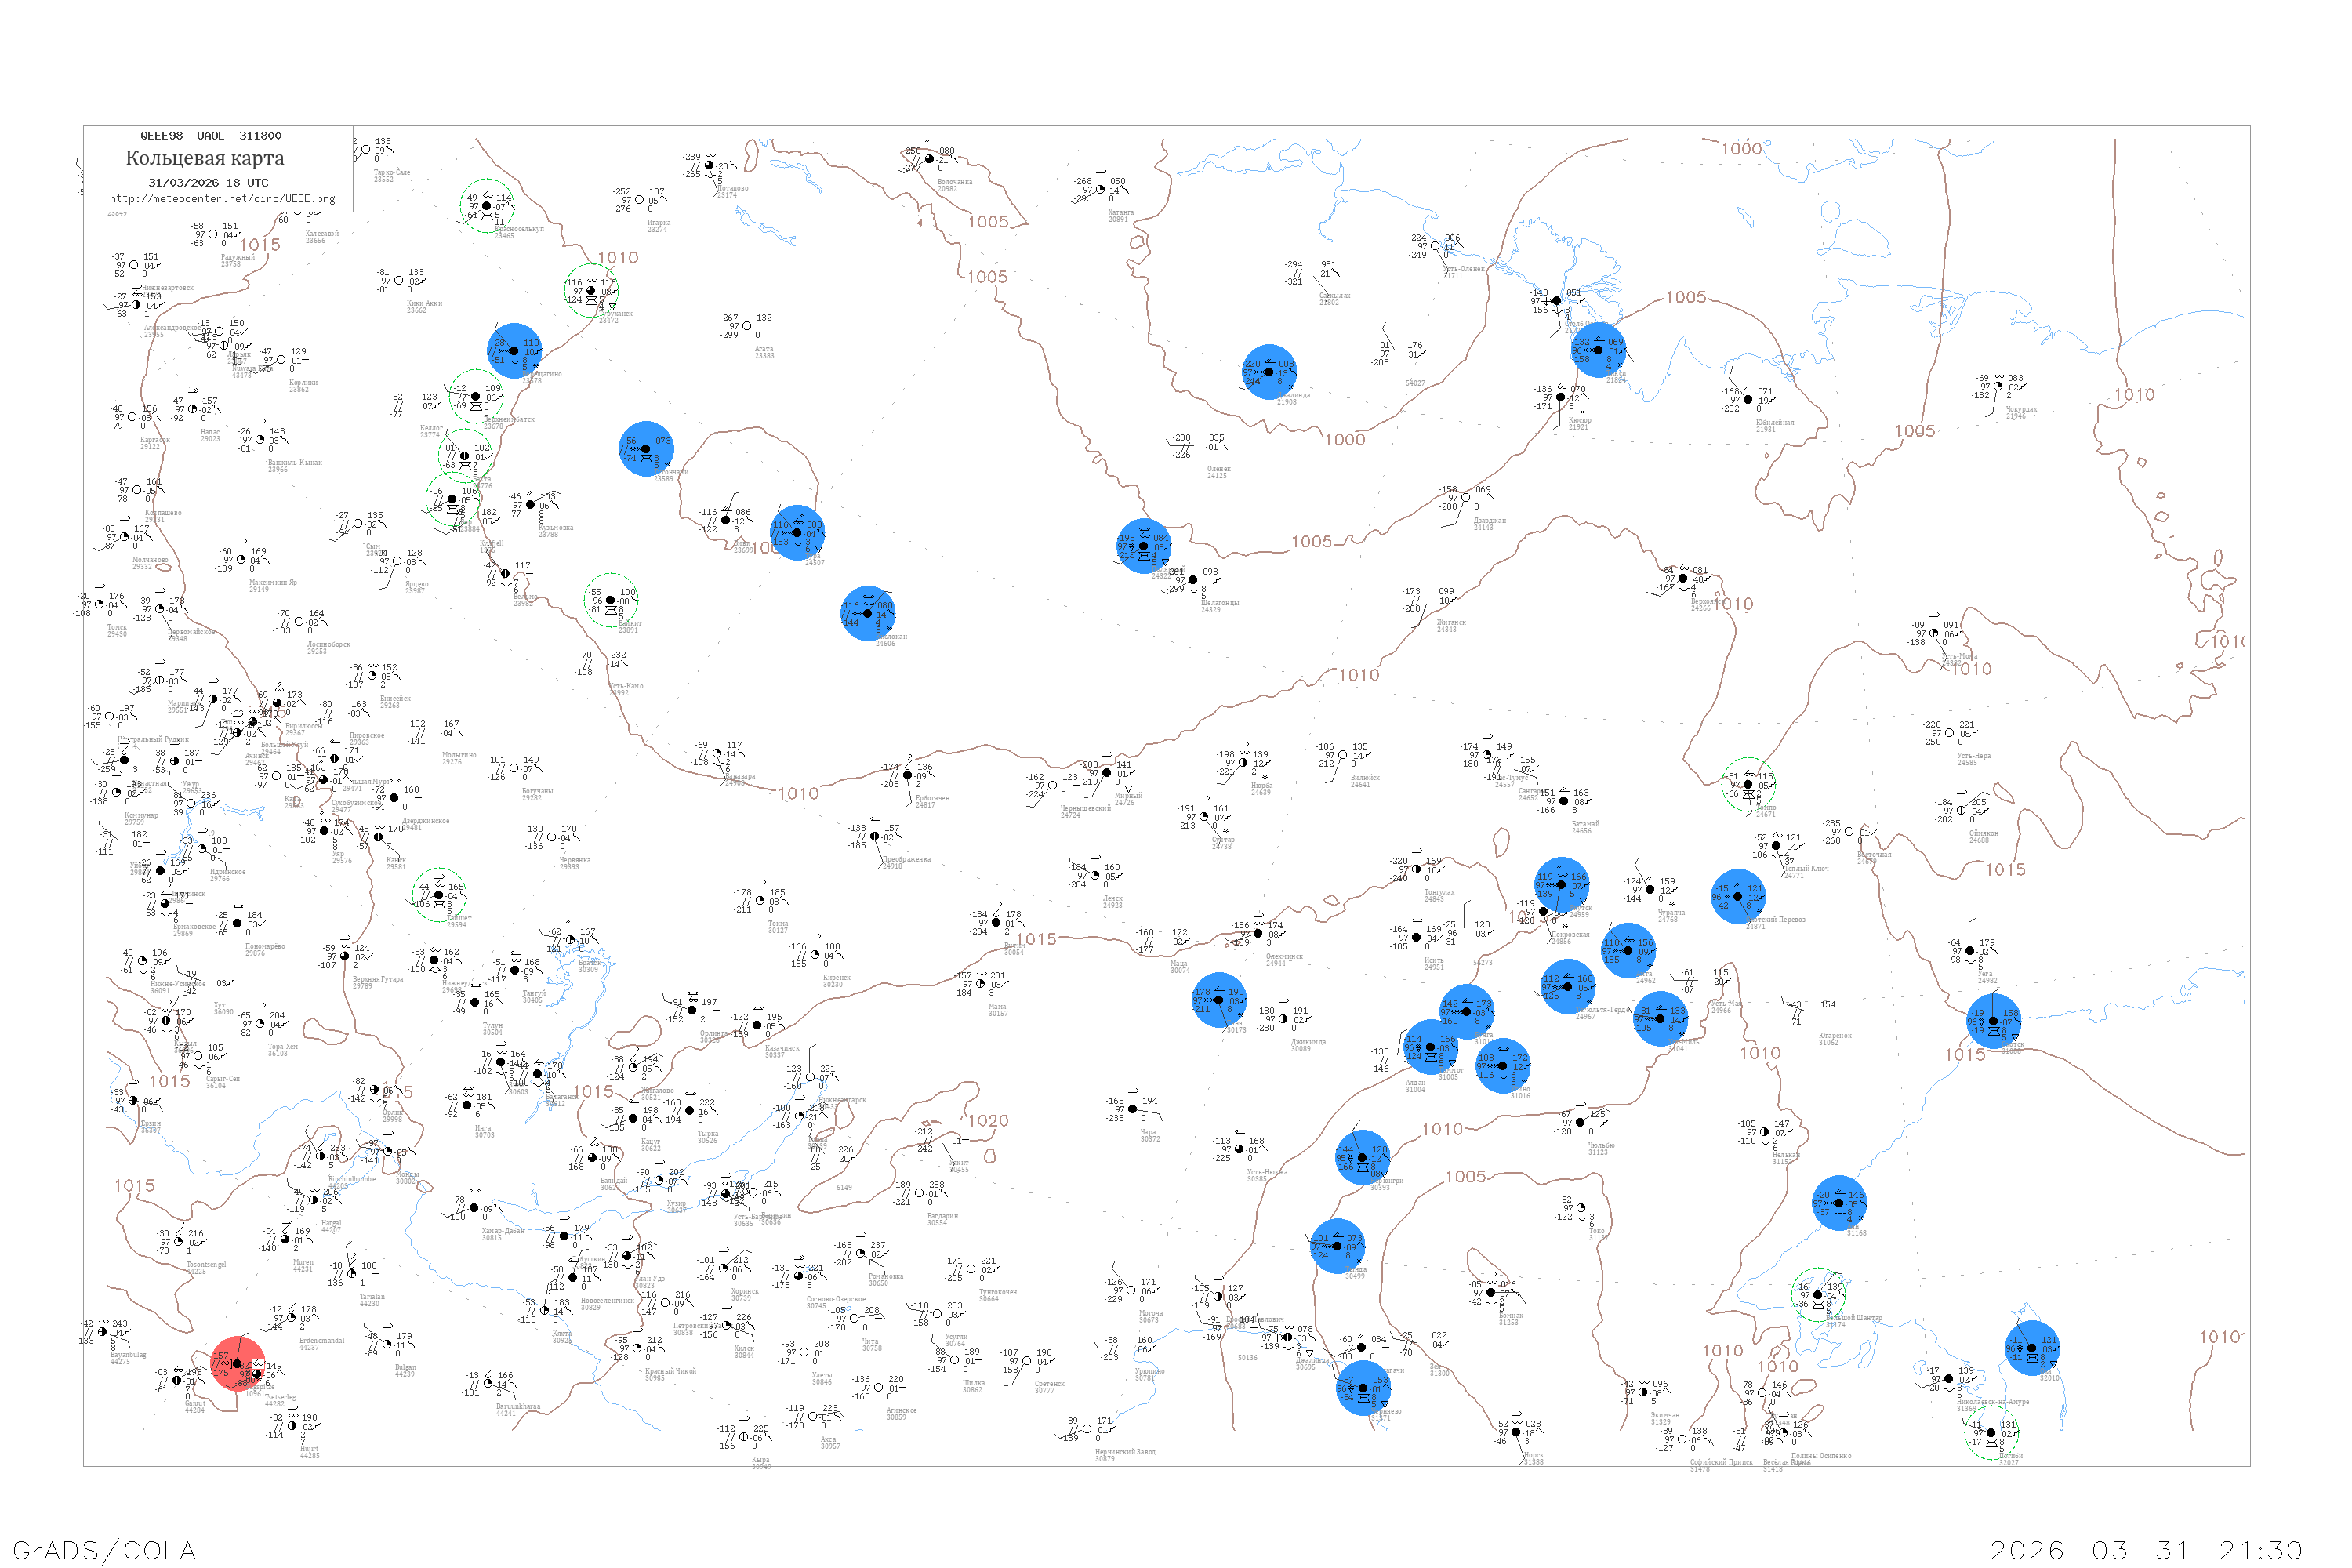2352x1568 pixels.
Task: Click the green circle at Большой Шантар
Action: coord(1818,1295)
